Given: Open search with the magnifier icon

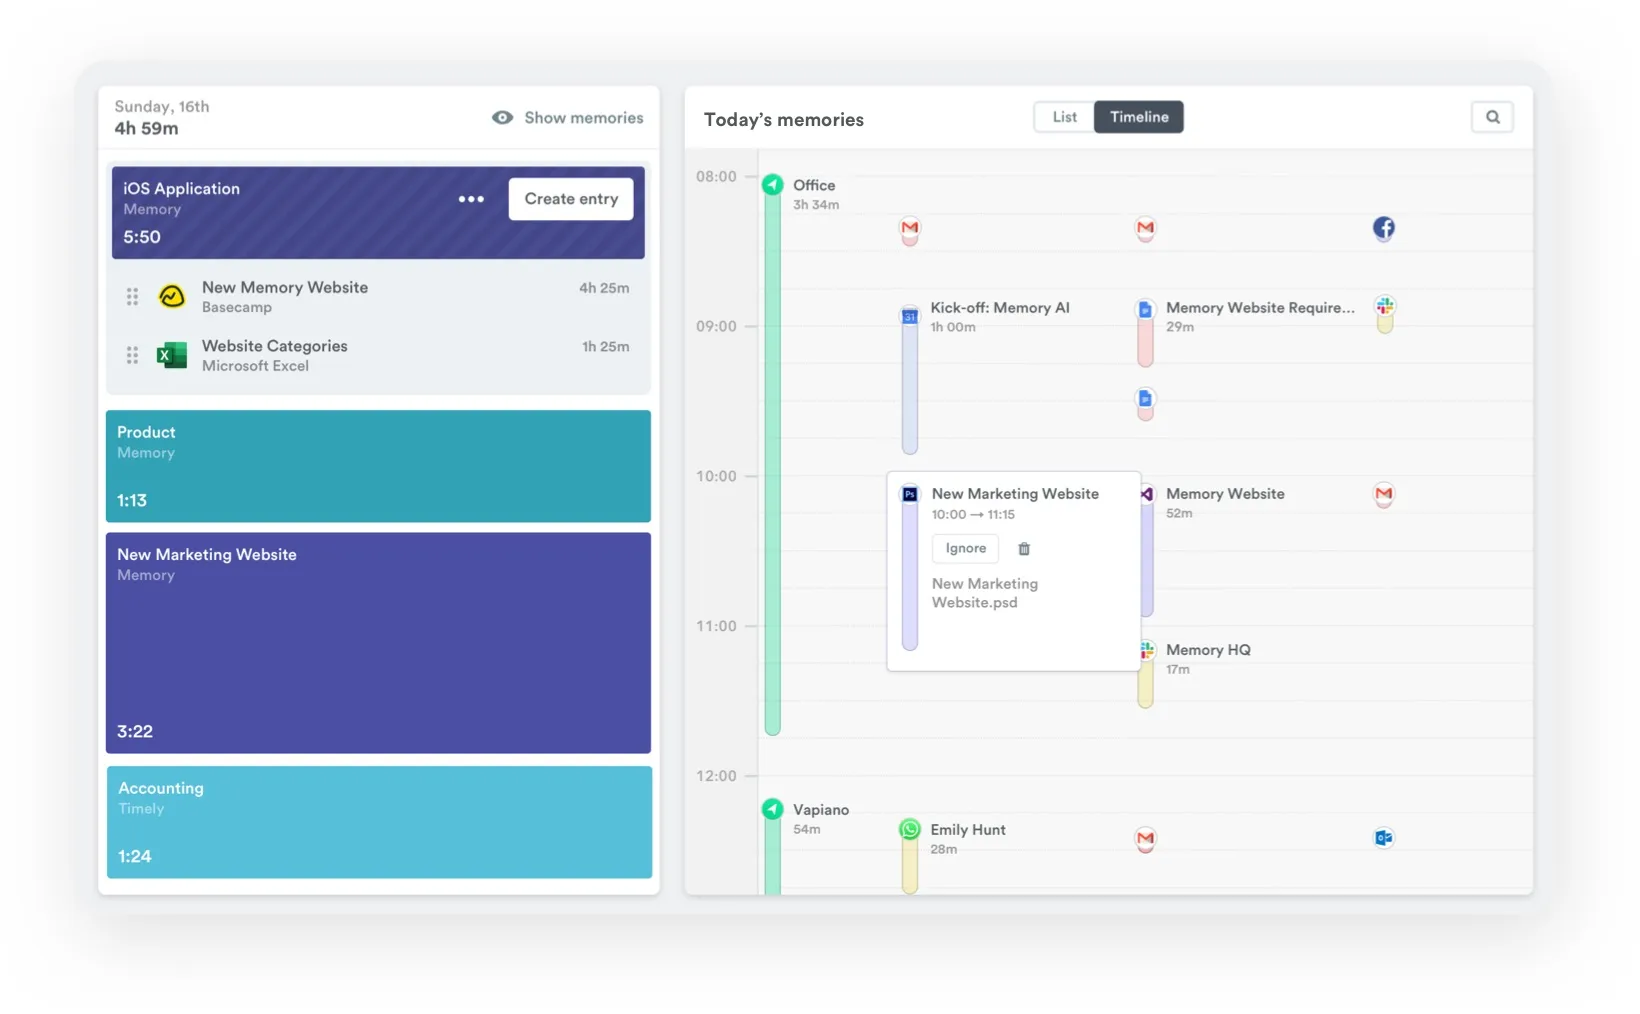Looking at the screenshot, I should (x=1492, y=117).
